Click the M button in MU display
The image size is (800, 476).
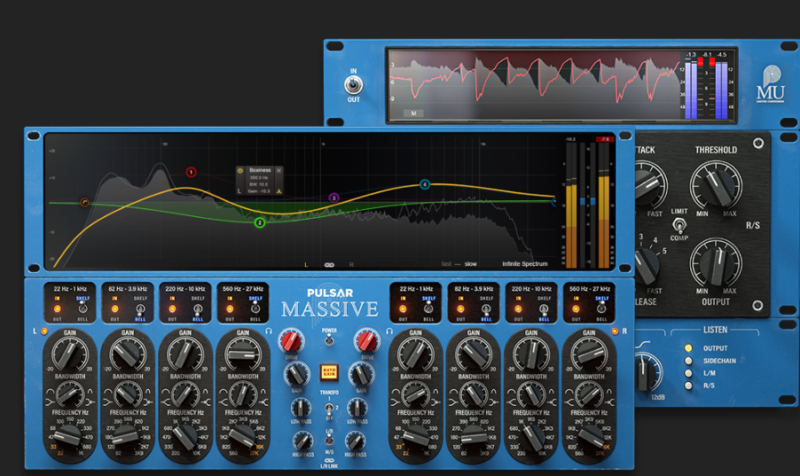413,113
